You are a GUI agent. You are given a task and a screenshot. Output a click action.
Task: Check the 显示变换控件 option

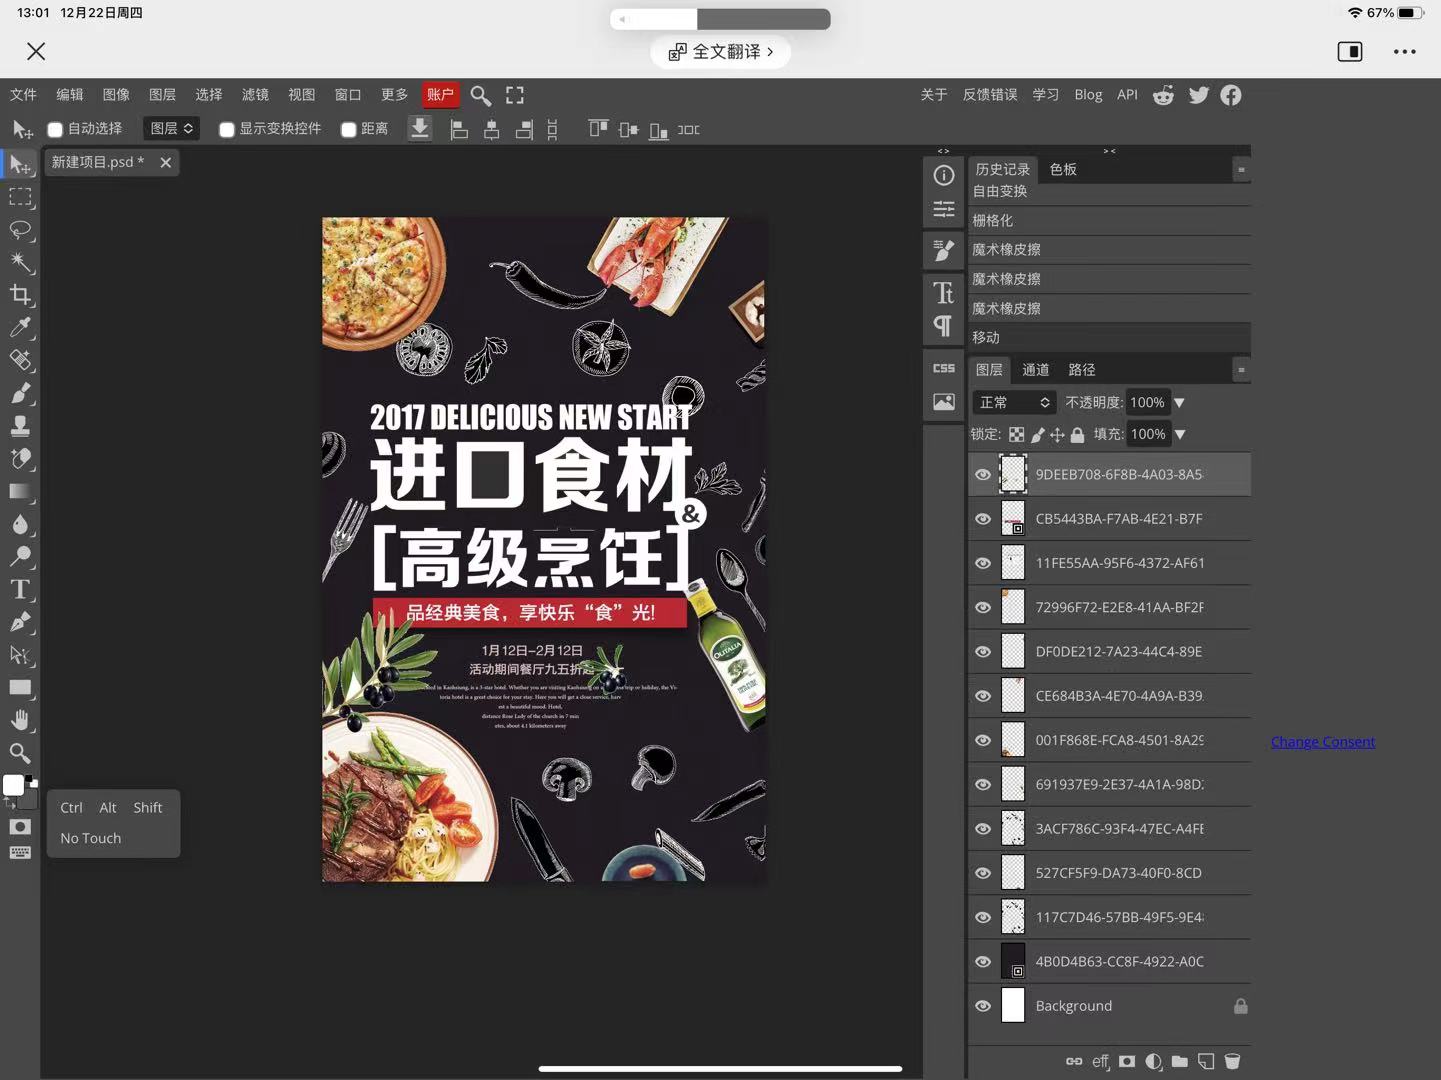click(x=227, y=129)
